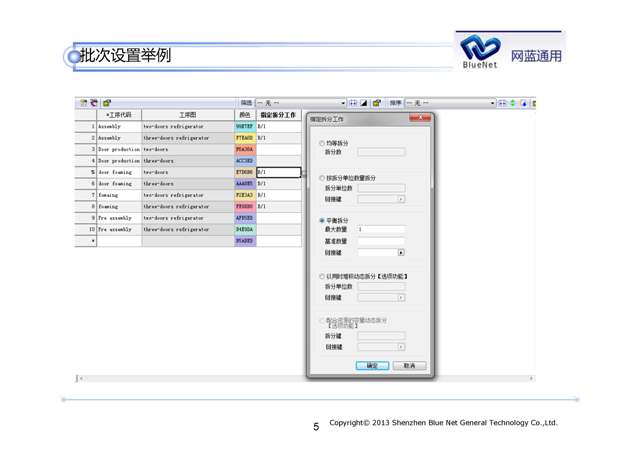The height and width of the screenshot is (452, 640).
Task: Click the first icon in the grid toolbar
Action: point(84,103)
